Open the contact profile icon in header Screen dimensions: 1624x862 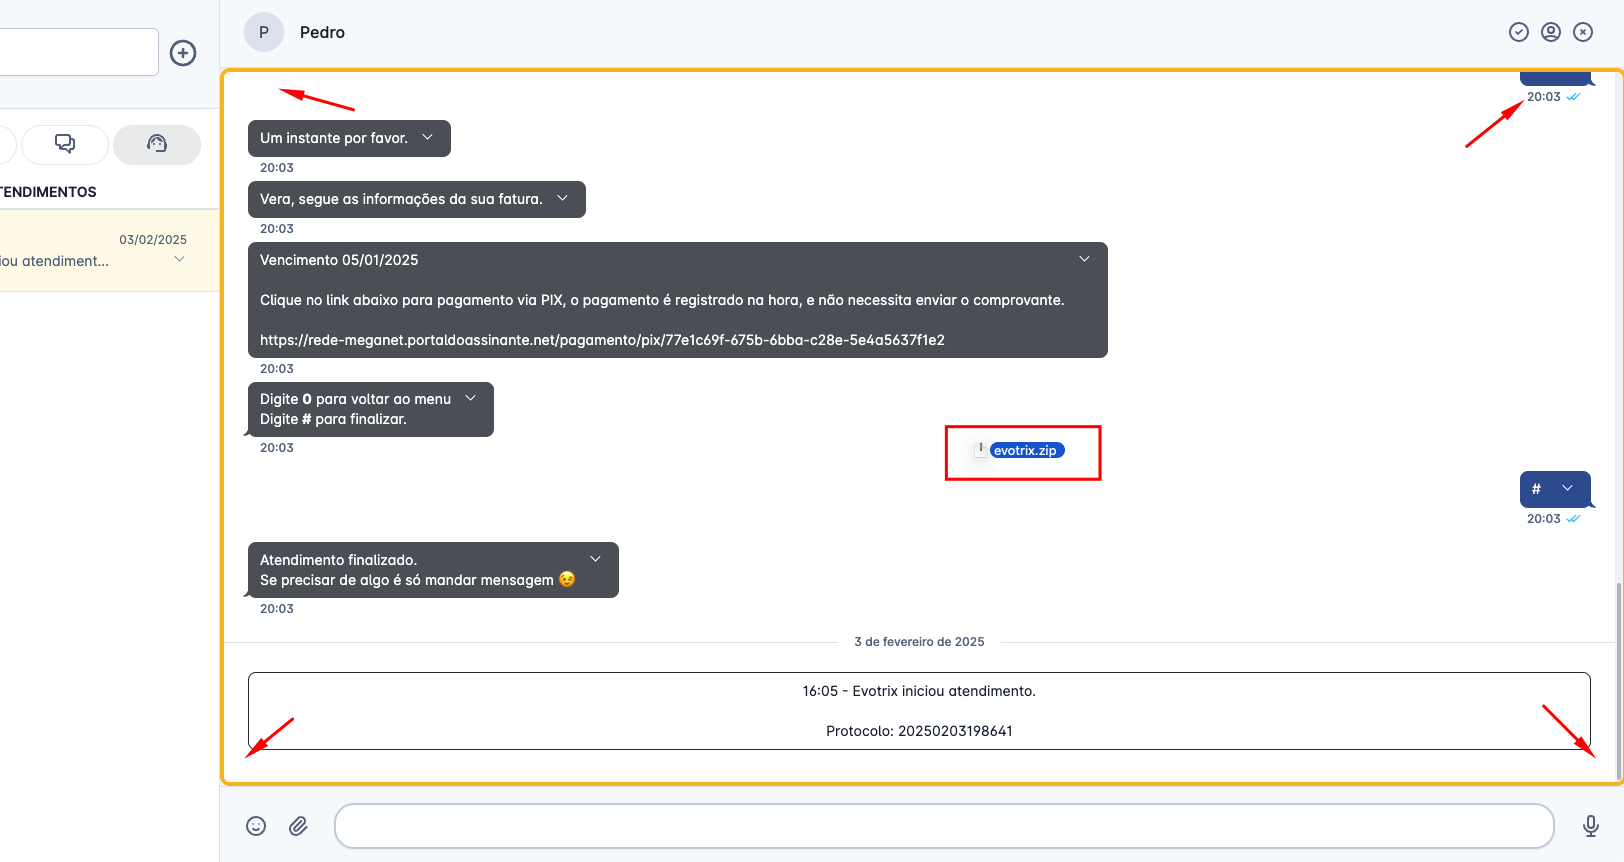[x=1550, y=32]
